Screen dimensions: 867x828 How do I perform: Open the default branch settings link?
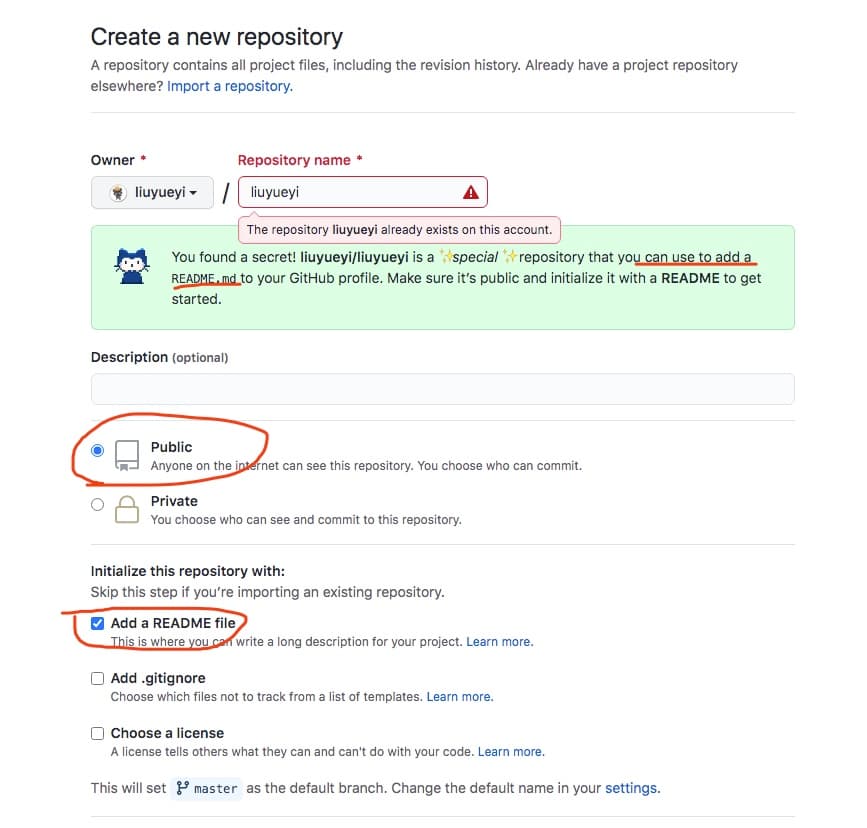[633, 788]
